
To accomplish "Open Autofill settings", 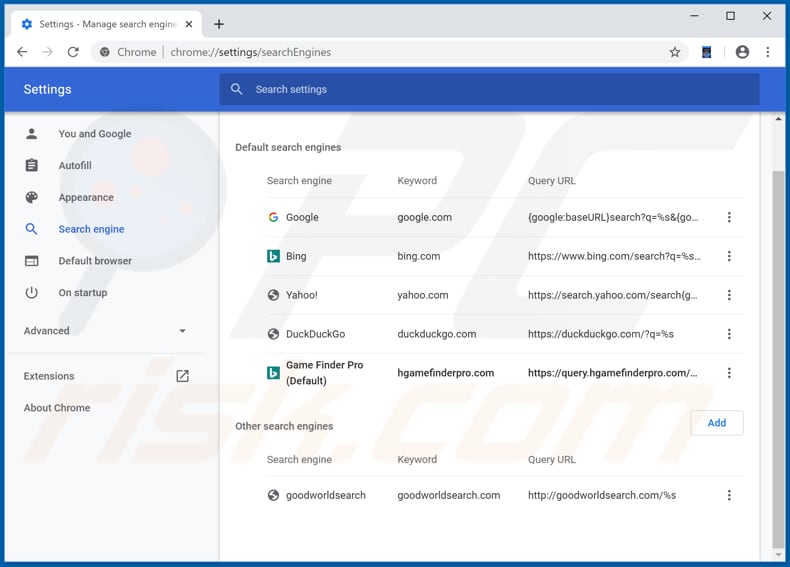I will [75, 165].
